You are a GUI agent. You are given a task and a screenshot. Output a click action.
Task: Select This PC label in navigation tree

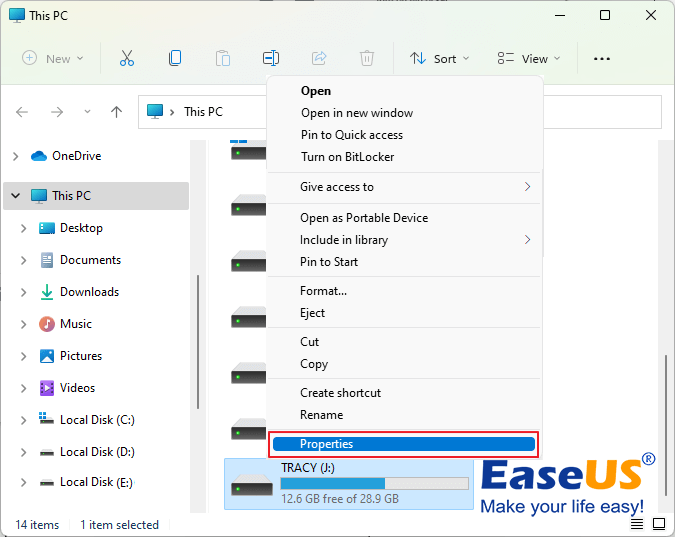pos(71,196)
